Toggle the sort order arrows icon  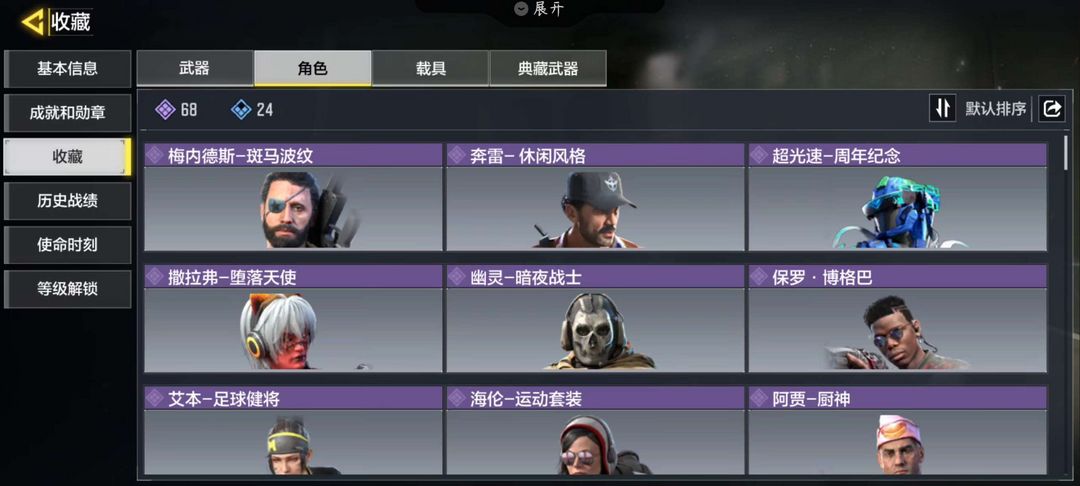point(942,109)
